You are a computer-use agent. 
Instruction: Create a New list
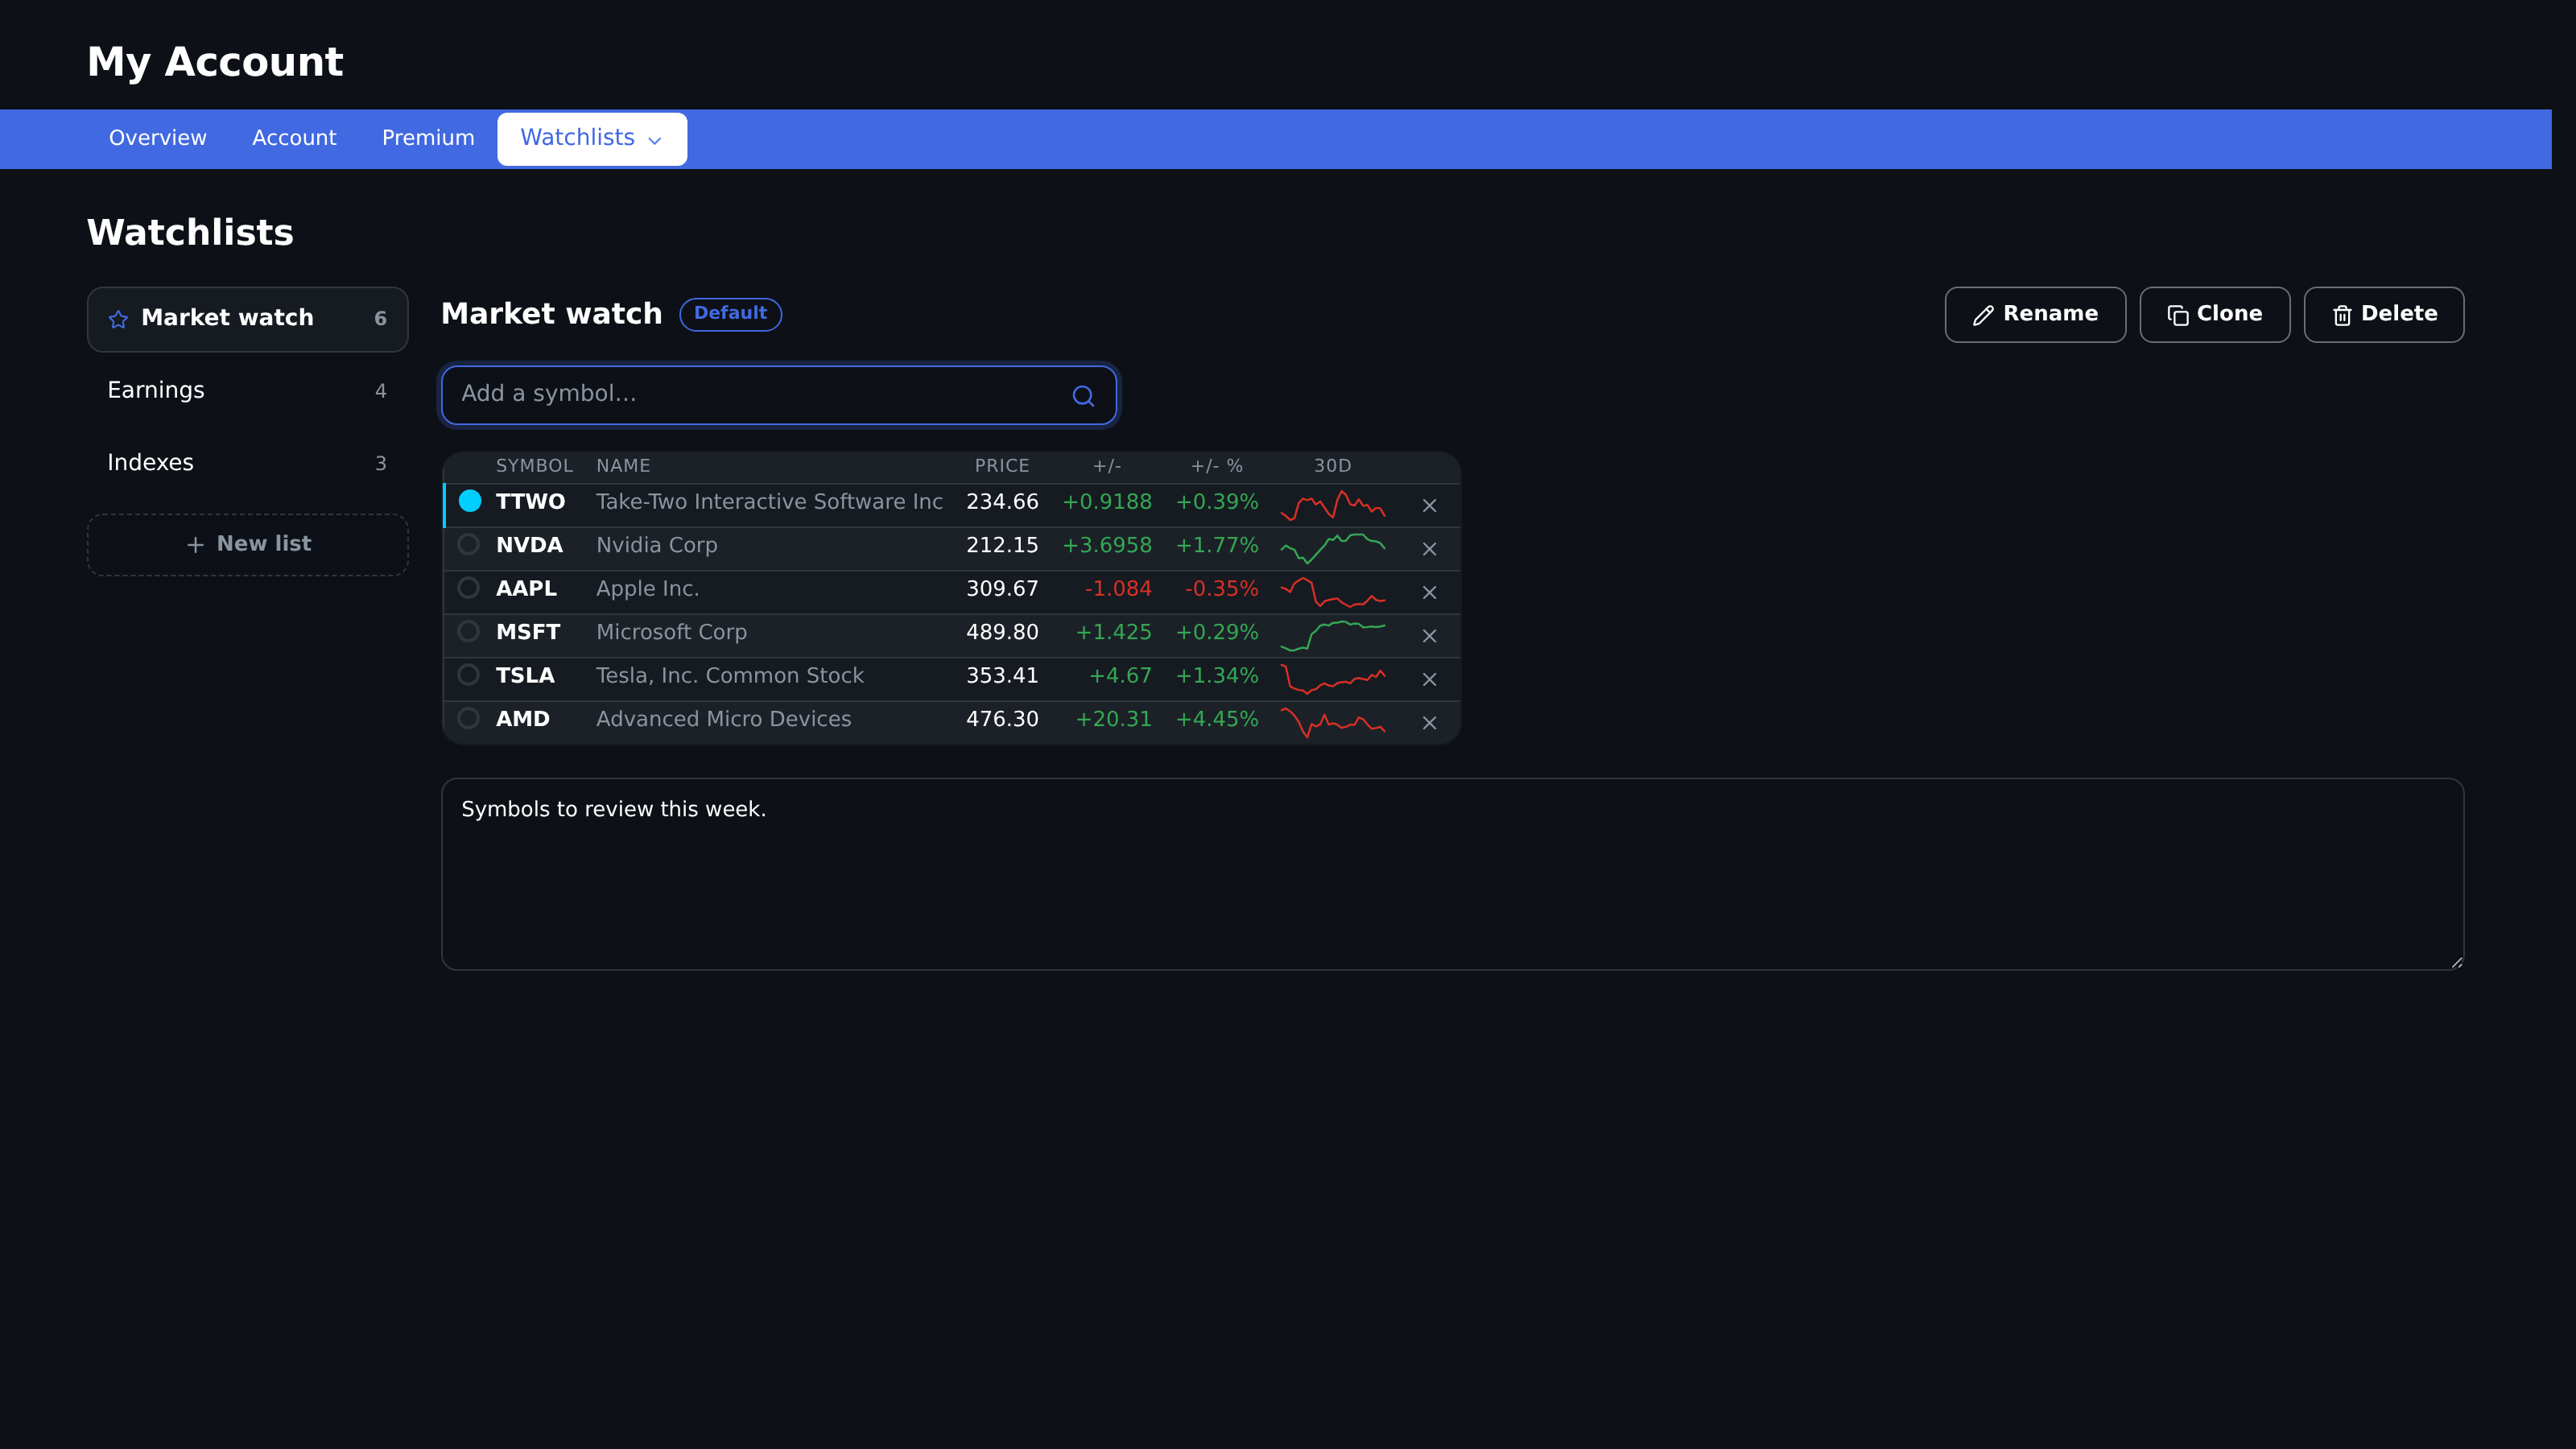click(x=248, y=545)
